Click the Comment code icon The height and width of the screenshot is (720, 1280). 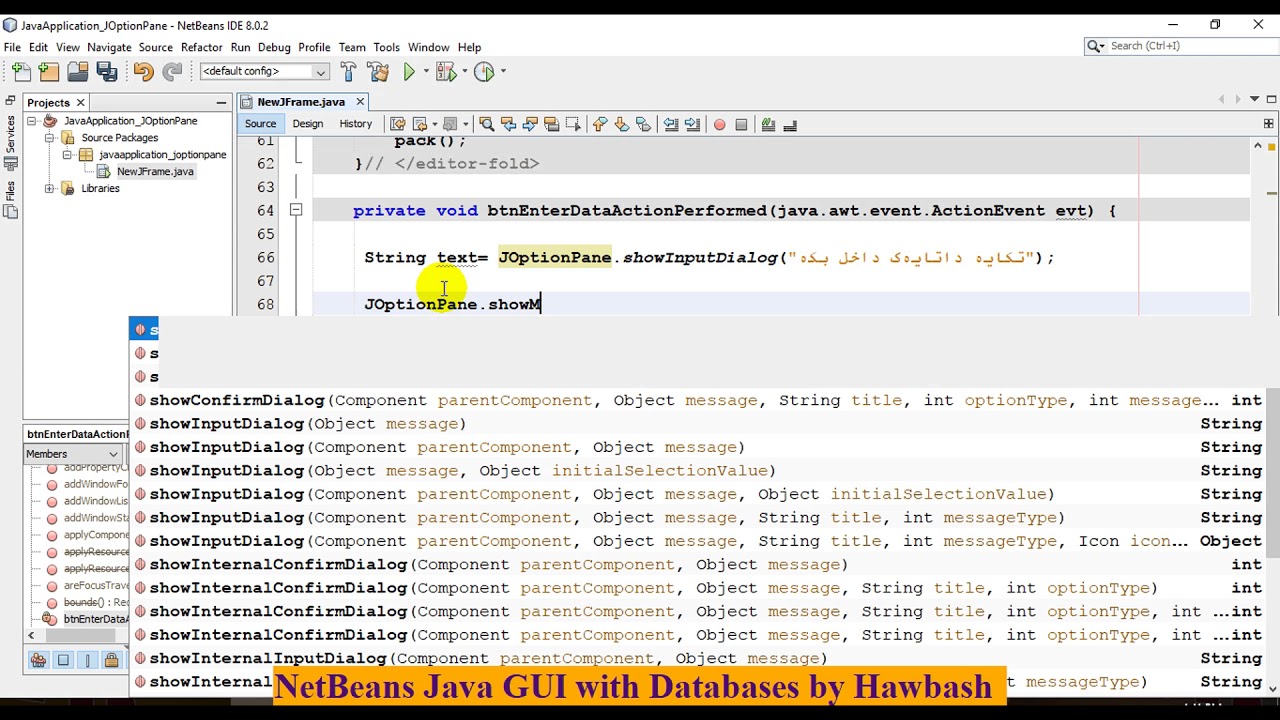[x=768, y=125]
